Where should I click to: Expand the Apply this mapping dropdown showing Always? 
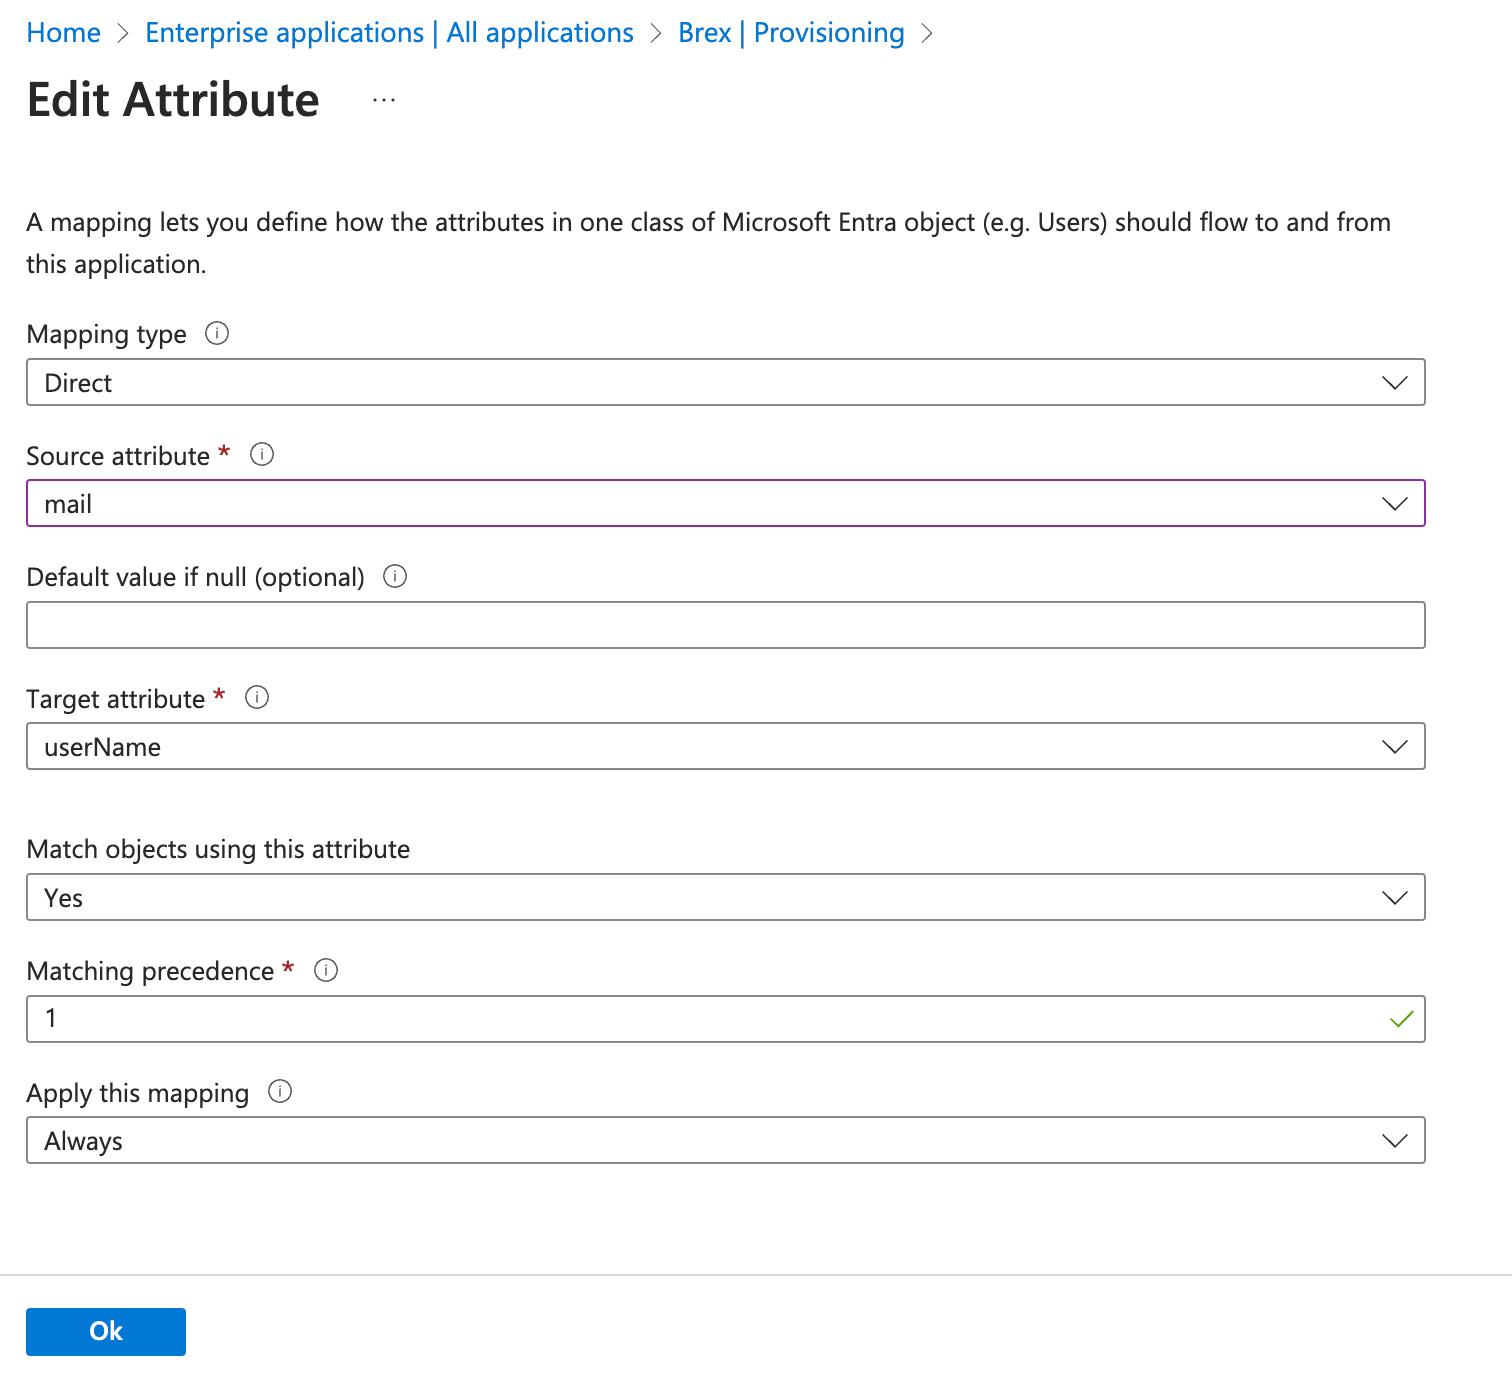point(1396,1140)
